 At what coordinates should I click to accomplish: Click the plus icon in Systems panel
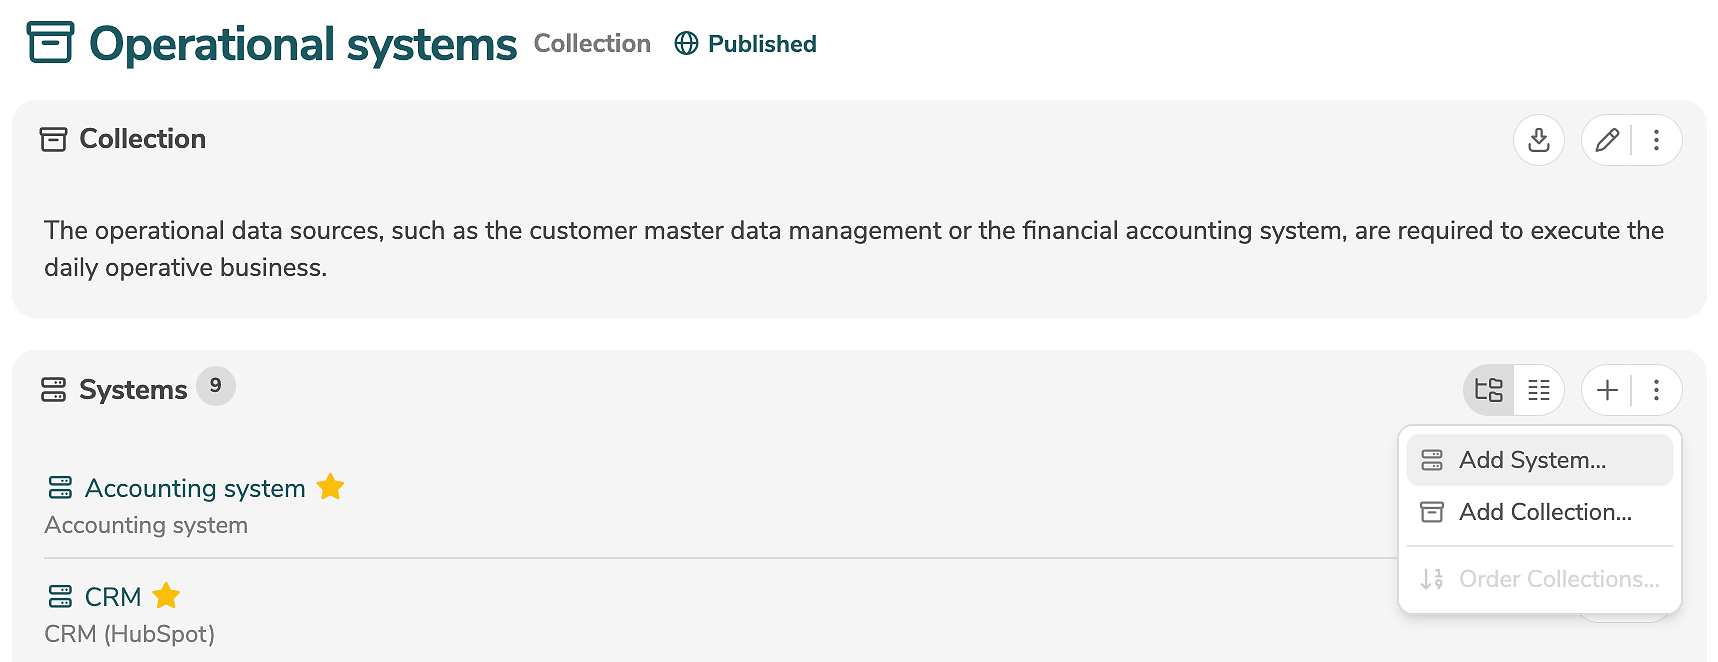(1607, 390)
